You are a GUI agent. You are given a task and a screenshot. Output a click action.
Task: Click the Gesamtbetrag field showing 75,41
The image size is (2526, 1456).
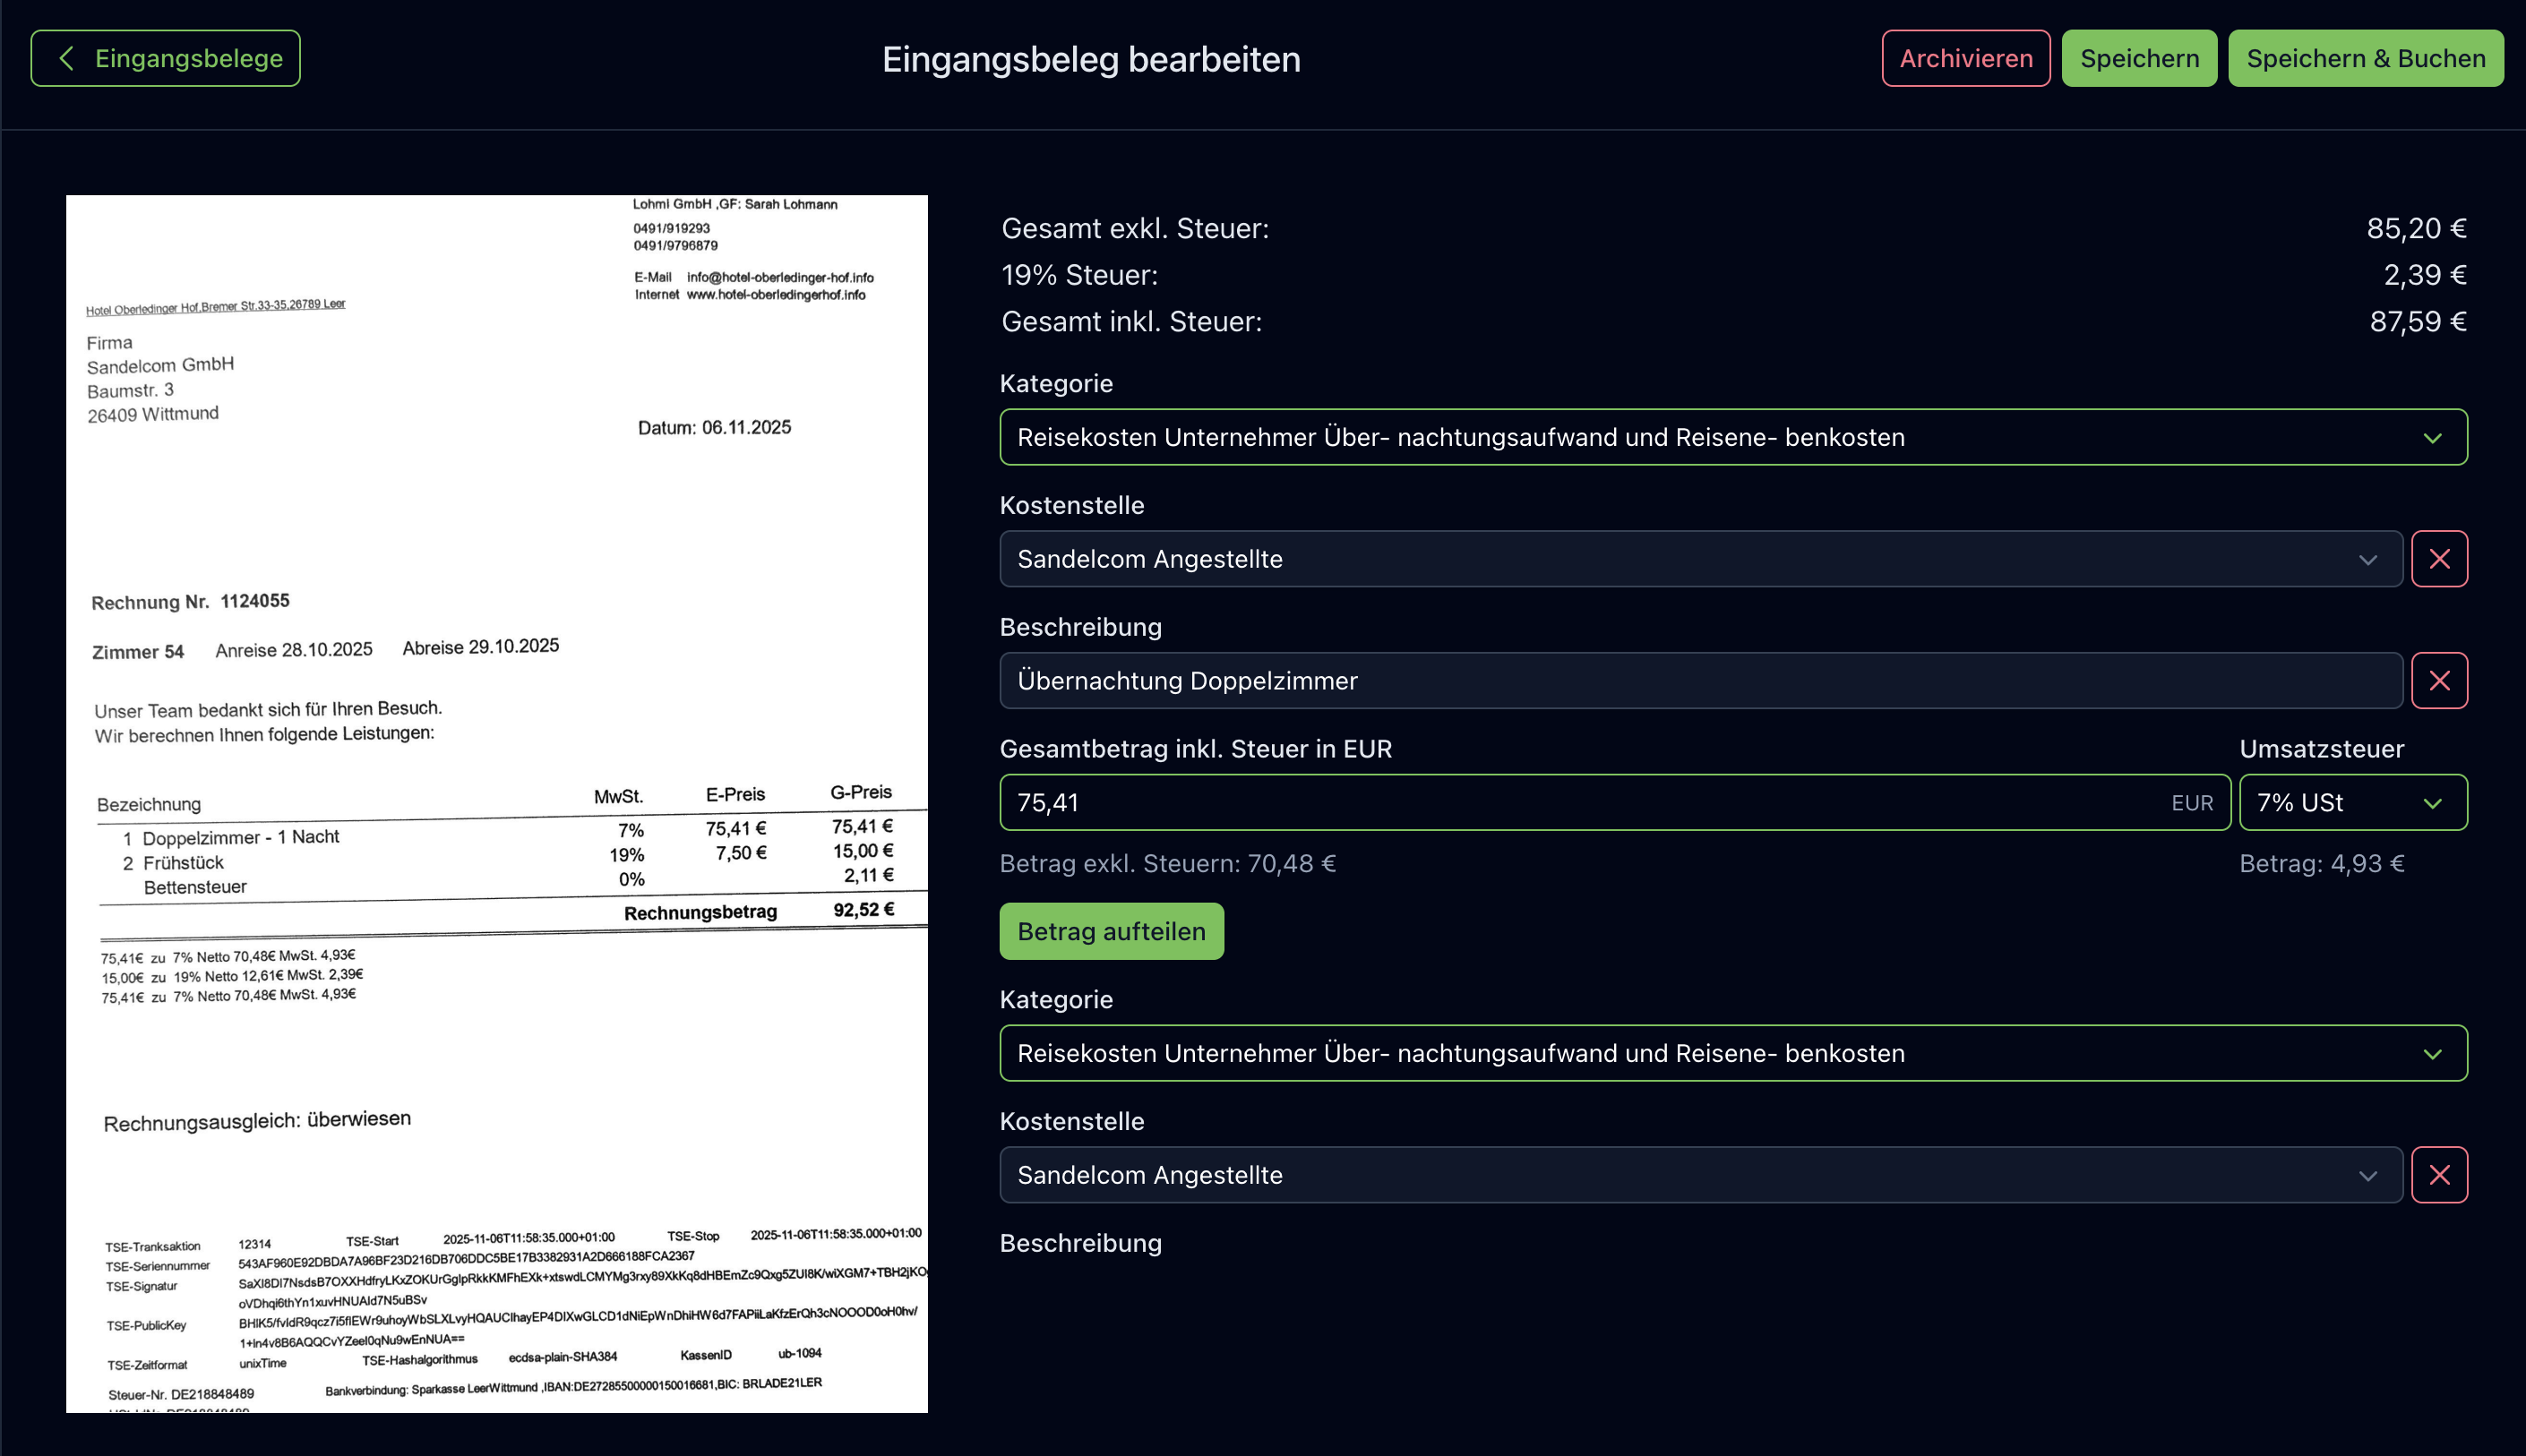1580,803
